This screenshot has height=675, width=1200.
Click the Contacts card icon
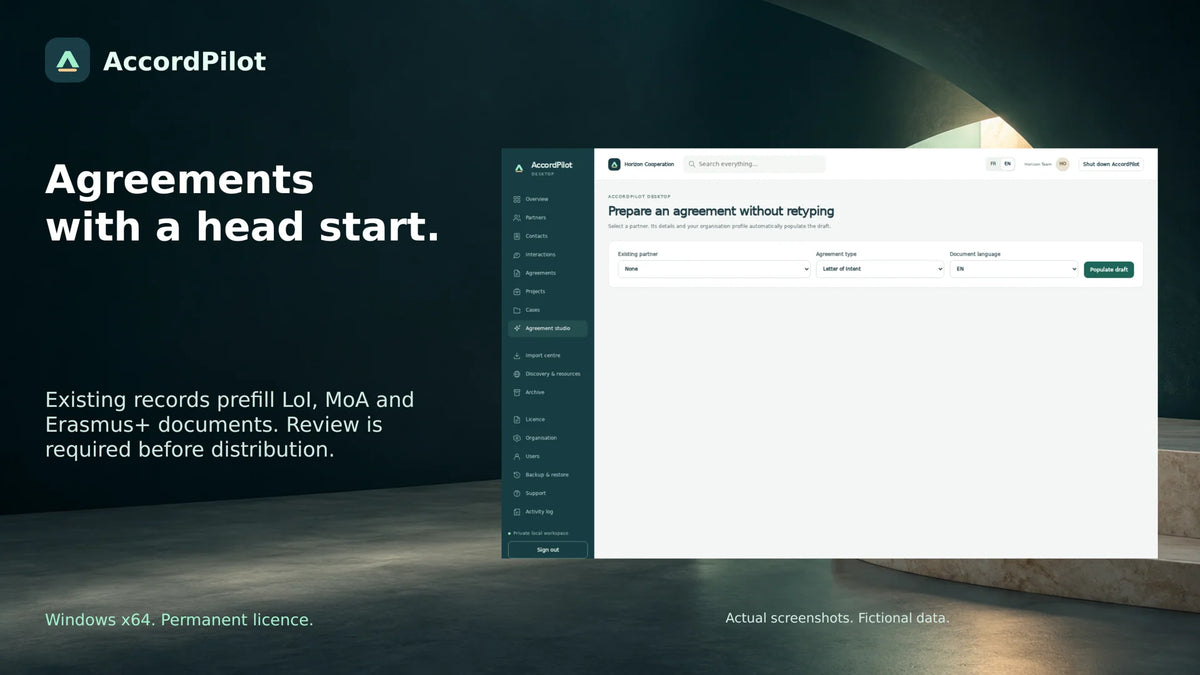coord(516,236)
